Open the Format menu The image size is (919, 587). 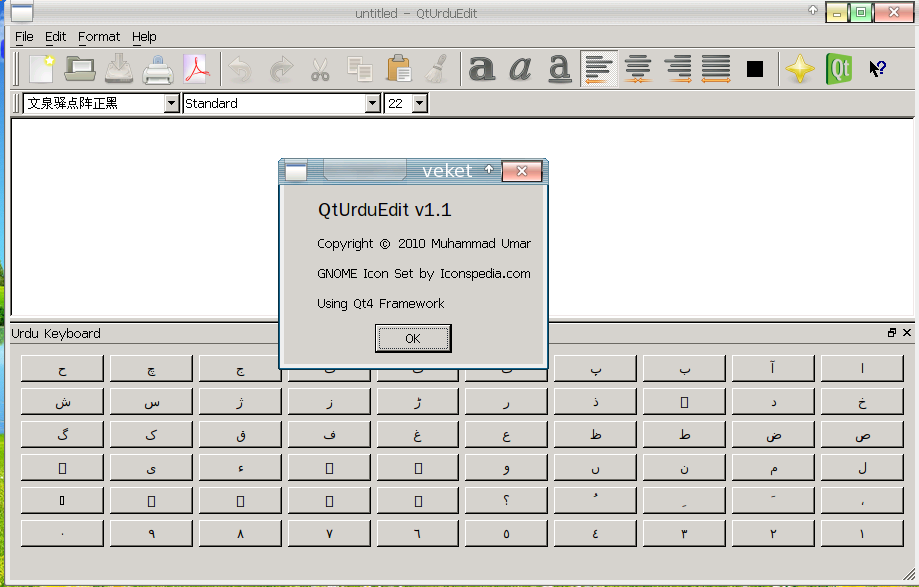[x=99, y=37]
